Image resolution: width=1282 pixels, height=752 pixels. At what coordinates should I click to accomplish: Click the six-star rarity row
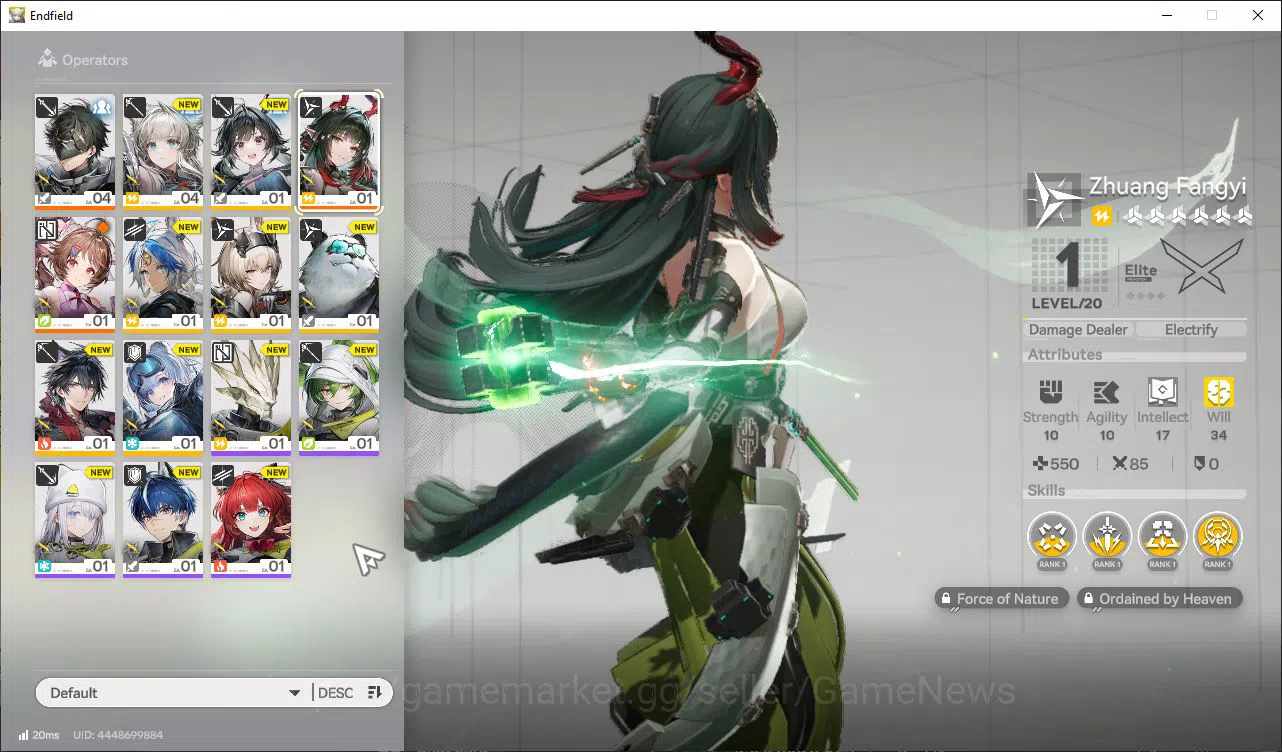[x=1189, y=216]
